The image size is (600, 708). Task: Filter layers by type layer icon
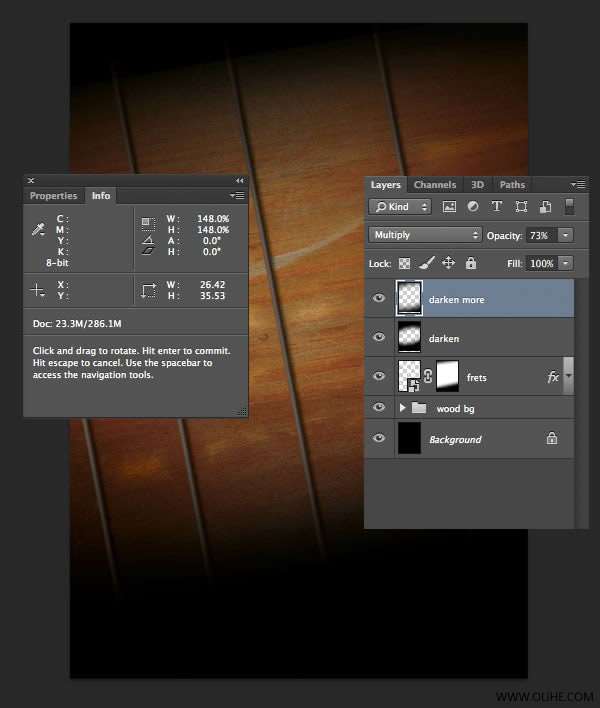497,207
